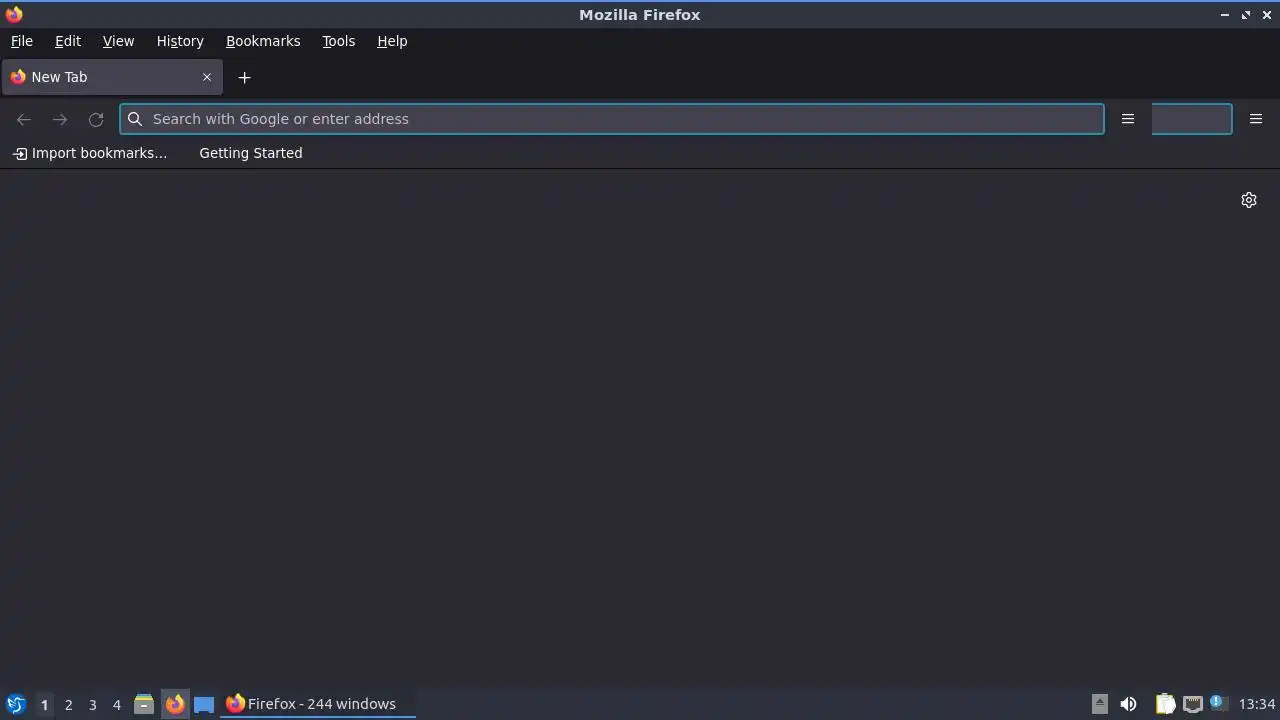Open the update notifier tray icon

1218,703
